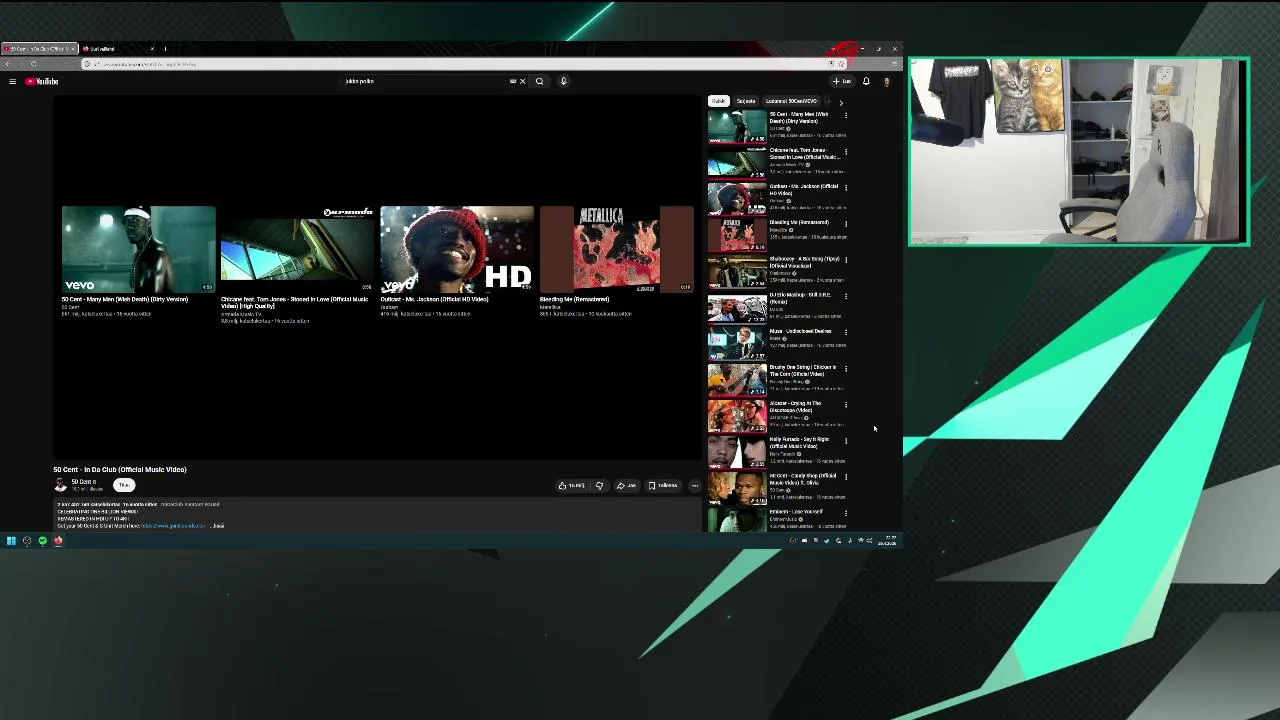Save the video with Tallenna button
1280x720 pixels.
point(663,486)
